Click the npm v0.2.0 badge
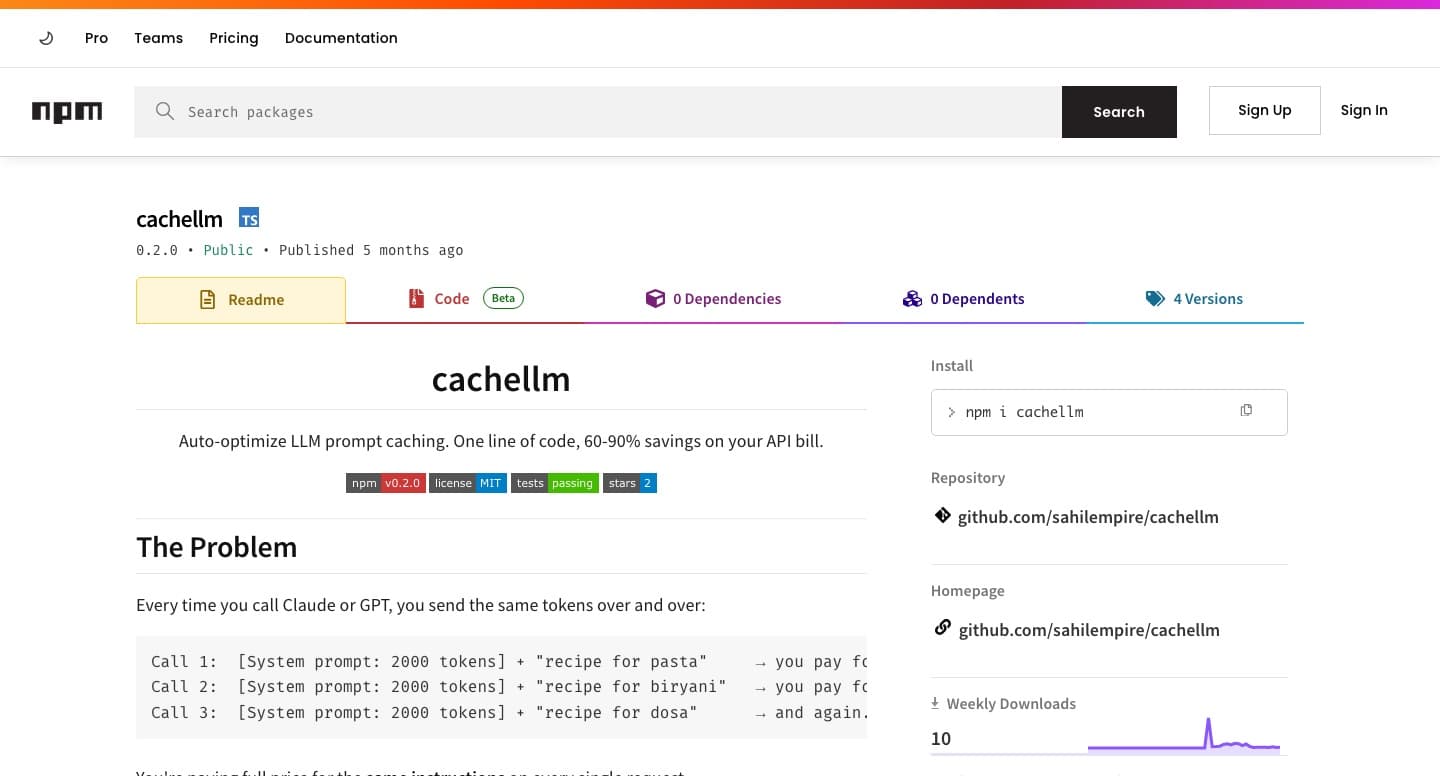1440x776 pixels. (386, 483)
